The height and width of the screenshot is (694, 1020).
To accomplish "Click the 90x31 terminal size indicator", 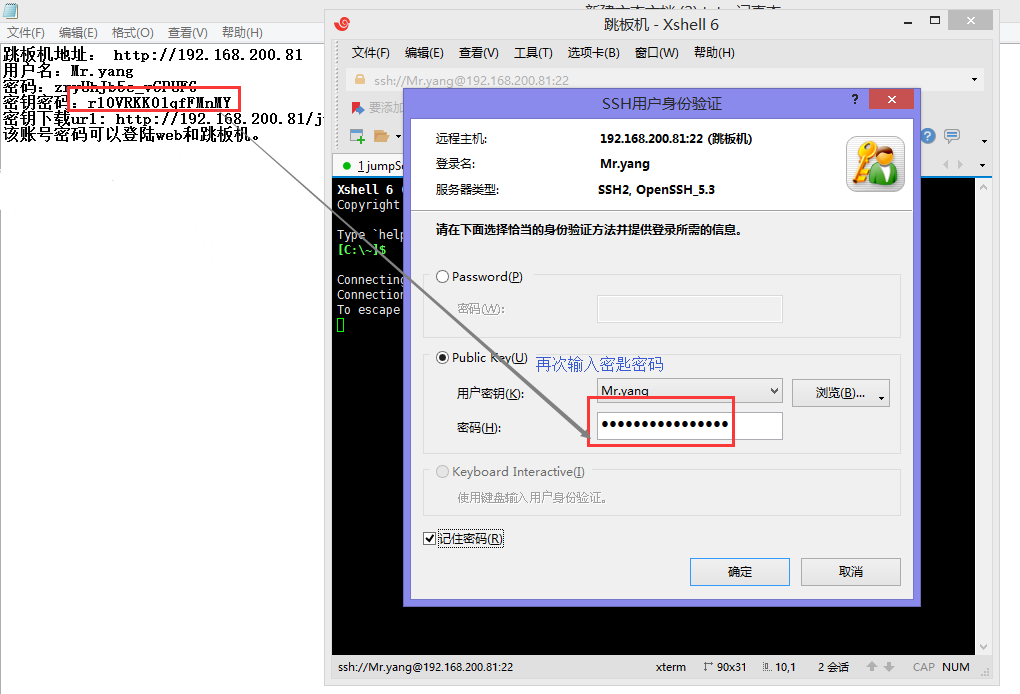I will (x=725, y=667).
